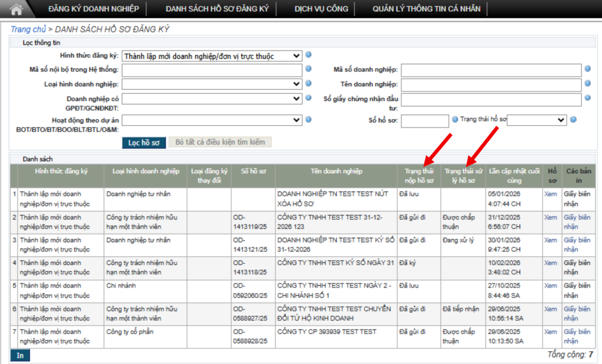This screenshot has height=364, width=602.
Task: Focus Số giấy chứng nhận đầu tư input
Action: (x=491, y=100)
